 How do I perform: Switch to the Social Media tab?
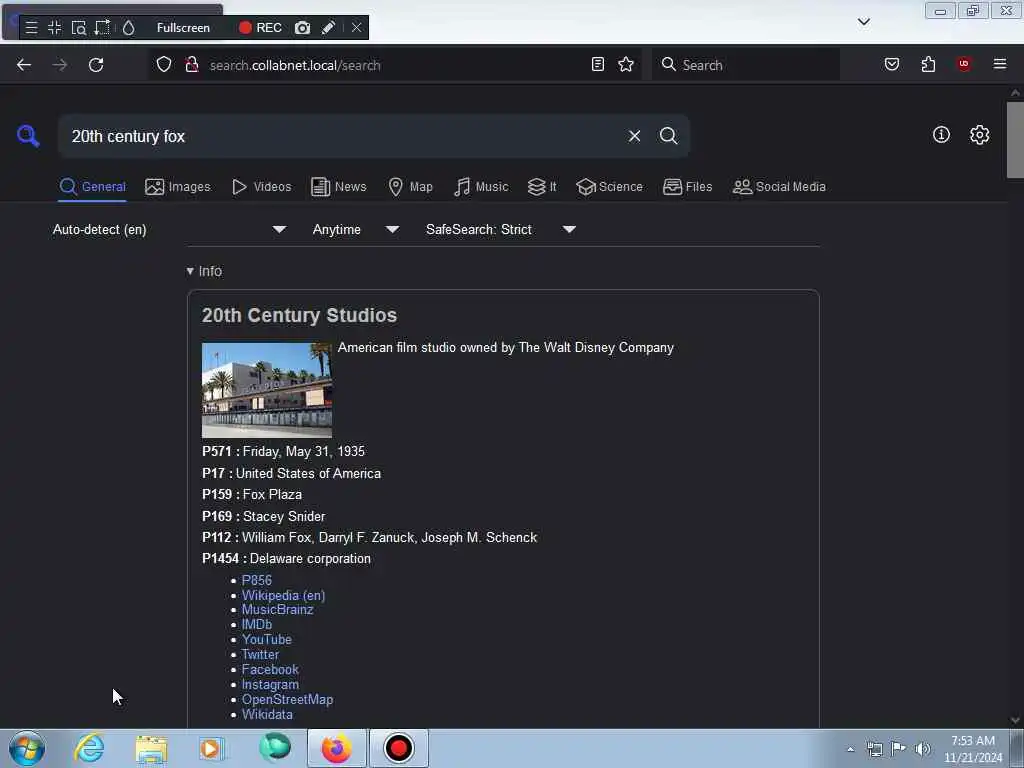[779, 187]
